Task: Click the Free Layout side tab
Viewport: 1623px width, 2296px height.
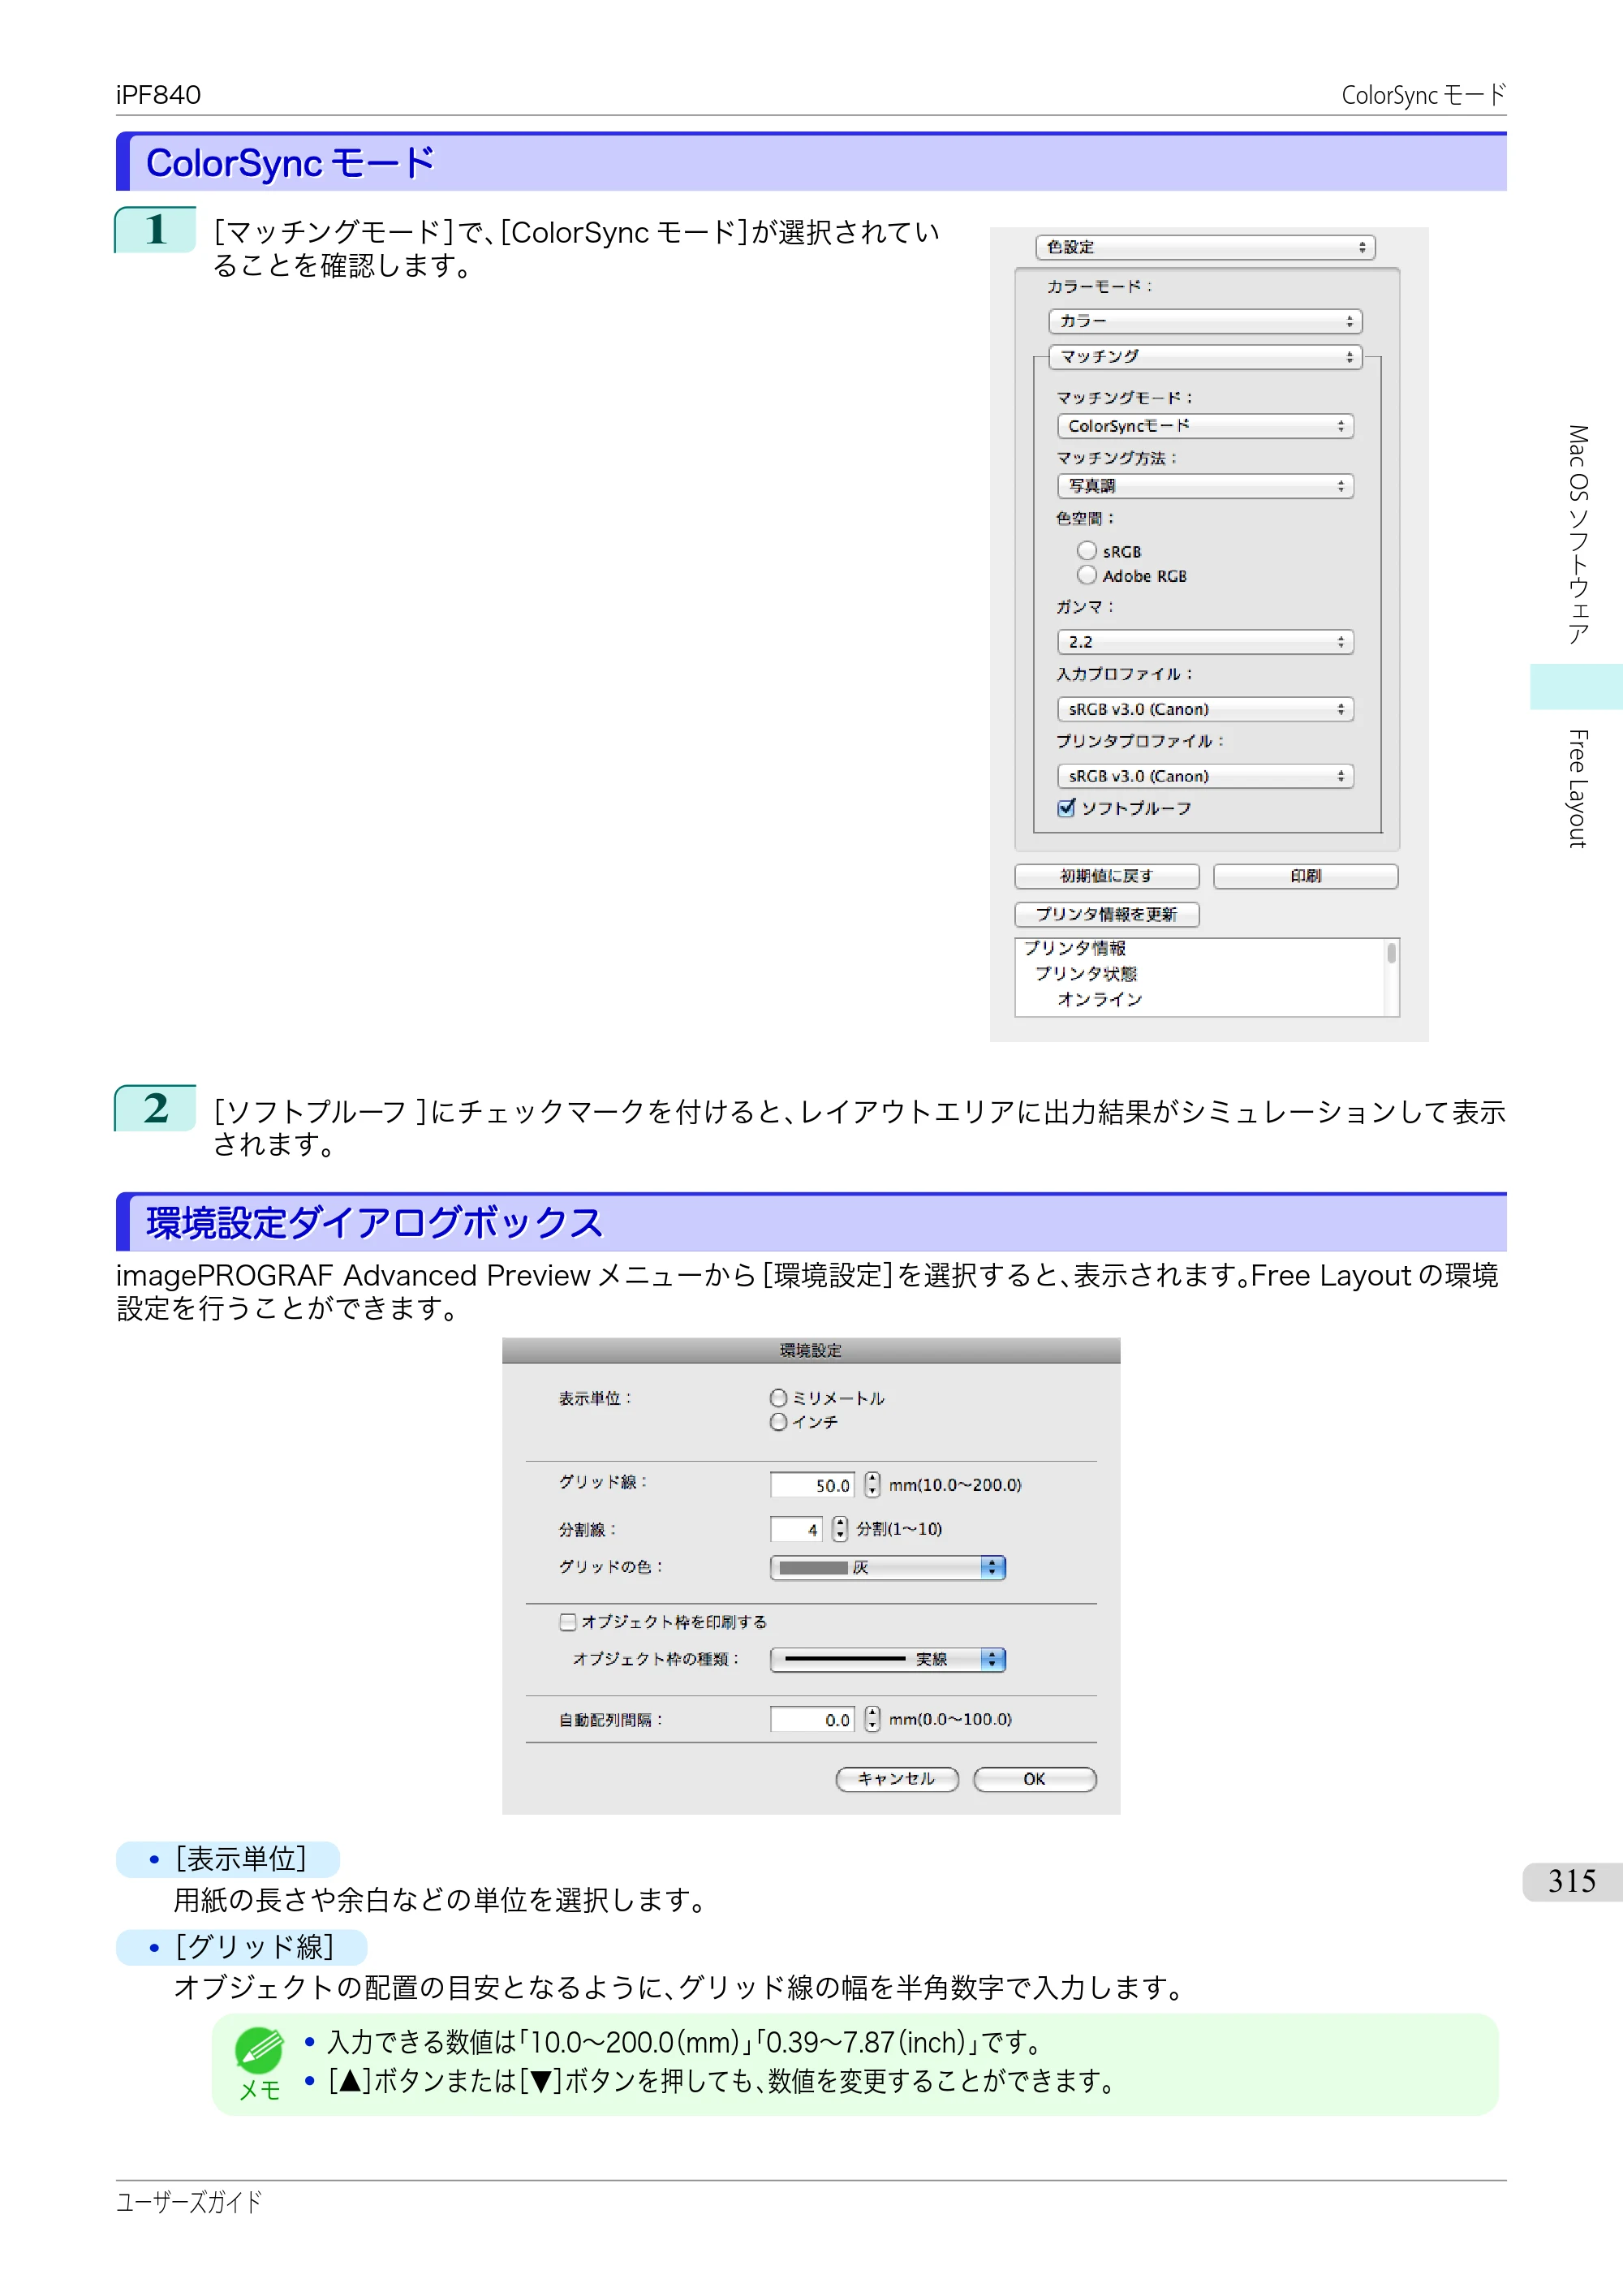Action: pyautogui.click(x=1577, y=789)
